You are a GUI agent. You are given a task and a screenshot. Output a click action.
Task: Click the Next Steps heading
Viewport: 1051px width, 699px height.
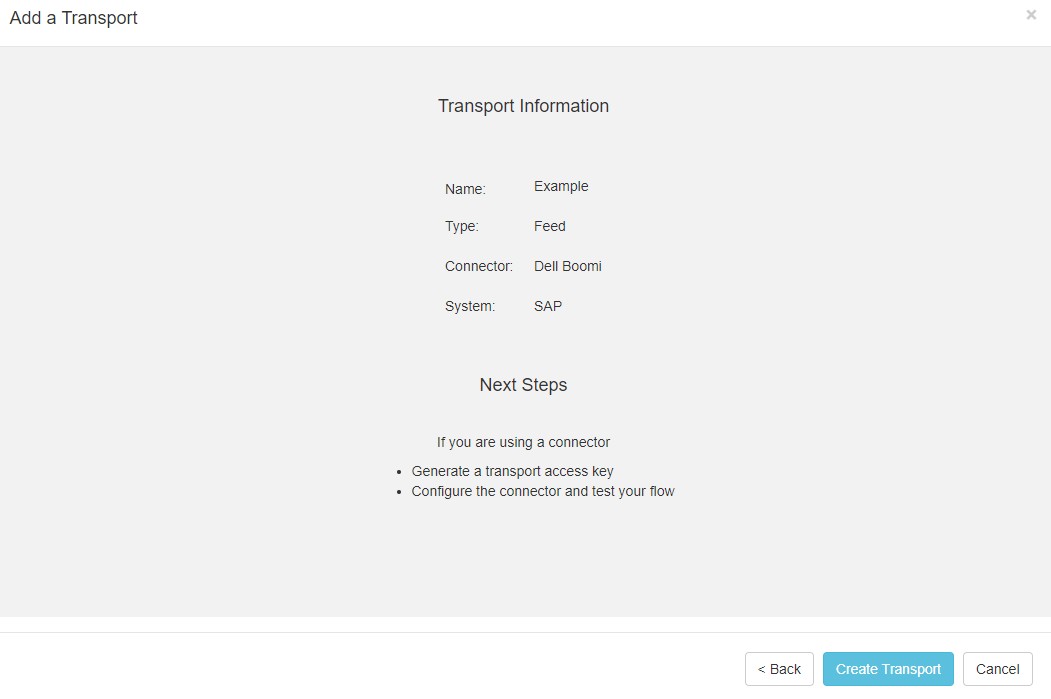(x=523, y=385)
